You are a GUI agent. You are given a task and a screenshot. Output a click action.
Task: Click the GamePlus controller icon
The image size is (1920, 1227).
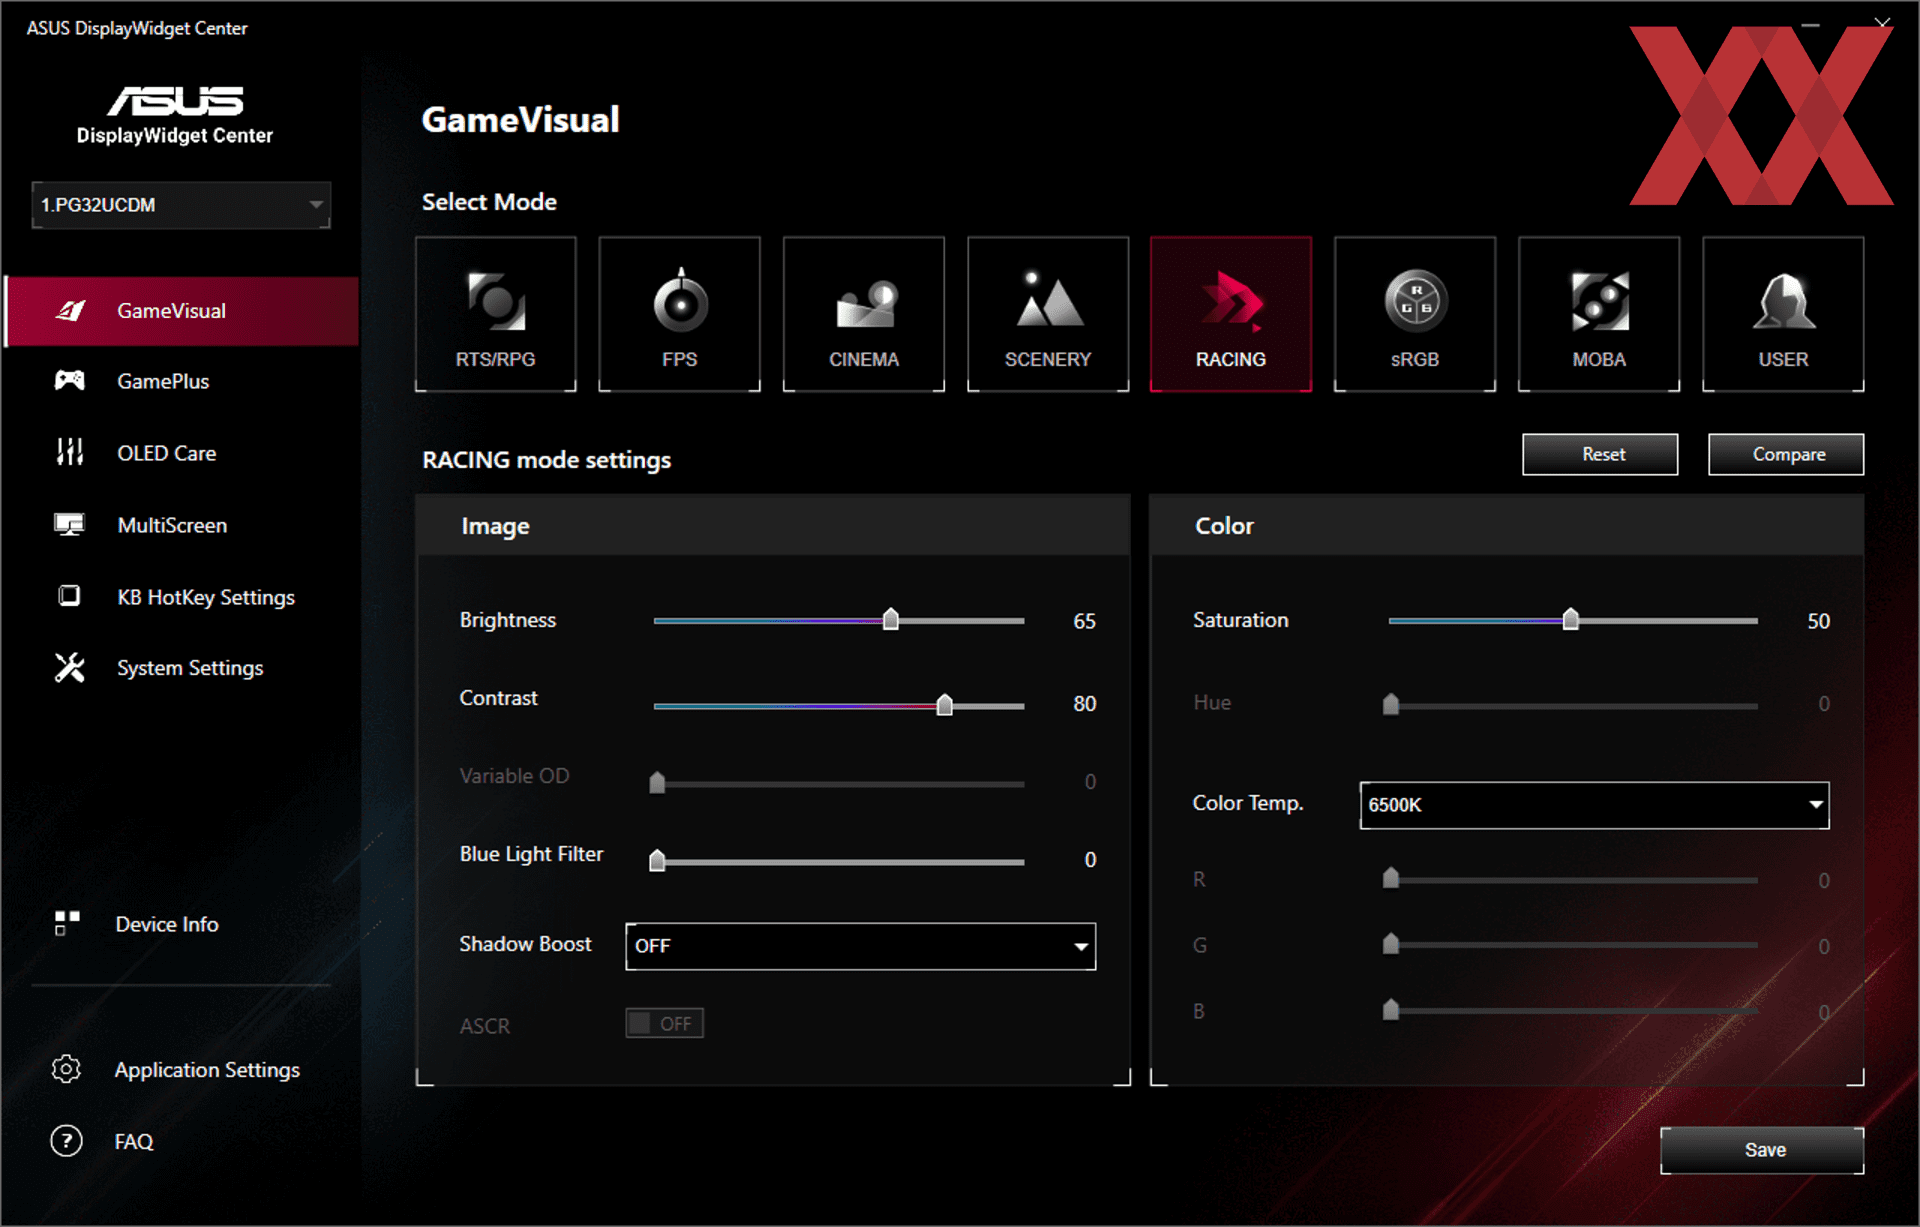point(69,381)
